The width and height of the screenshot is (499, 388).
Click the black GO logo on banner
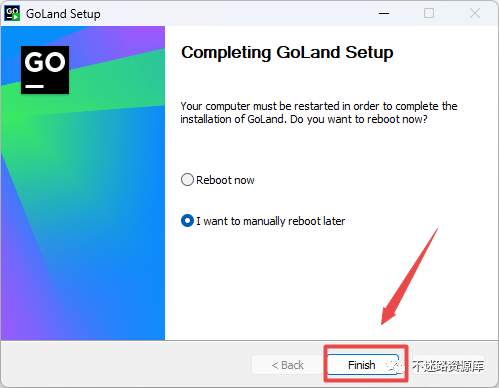click(x=45, y=70)
